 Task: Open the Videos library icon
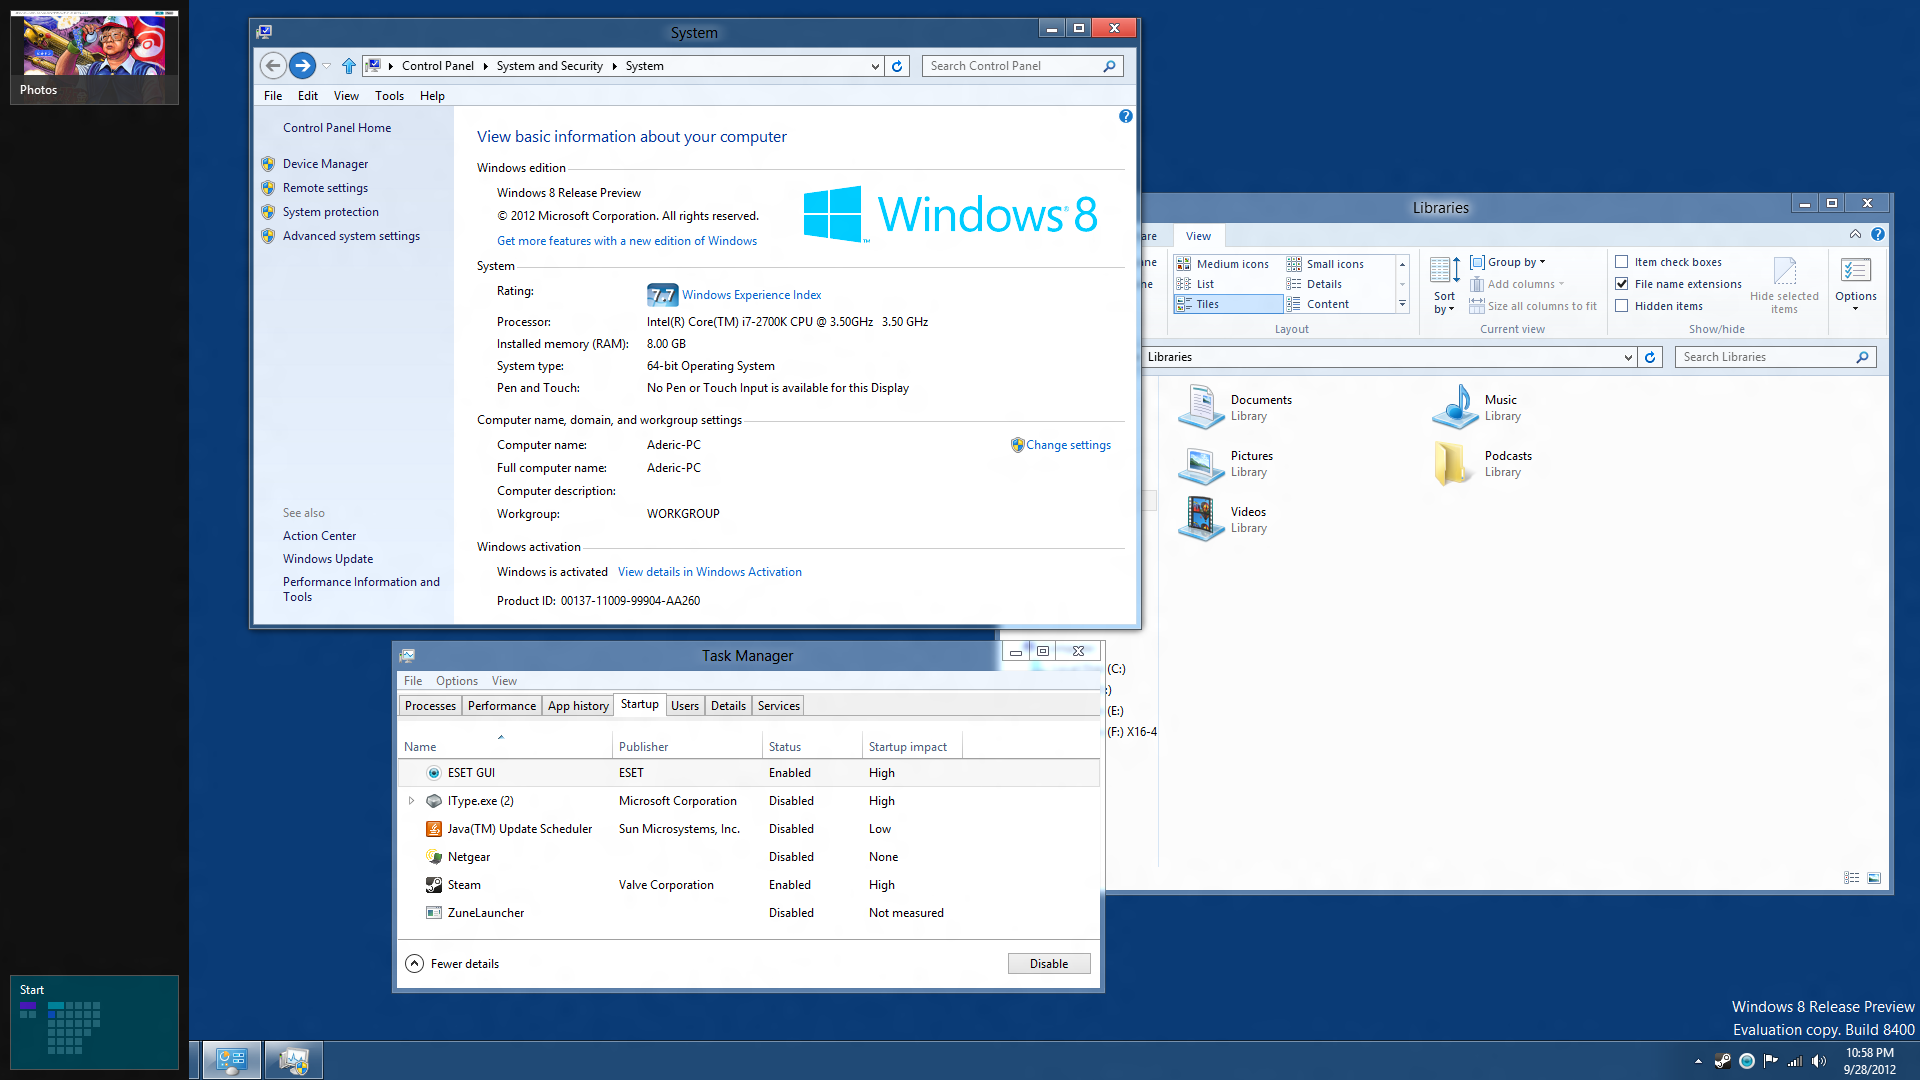[1201, 519]
